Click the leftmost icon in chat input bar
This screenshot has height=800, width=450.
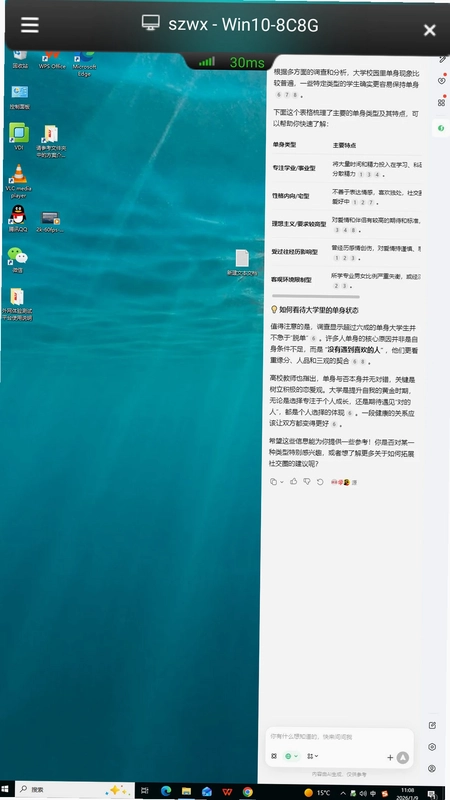[x=274, y=756]
